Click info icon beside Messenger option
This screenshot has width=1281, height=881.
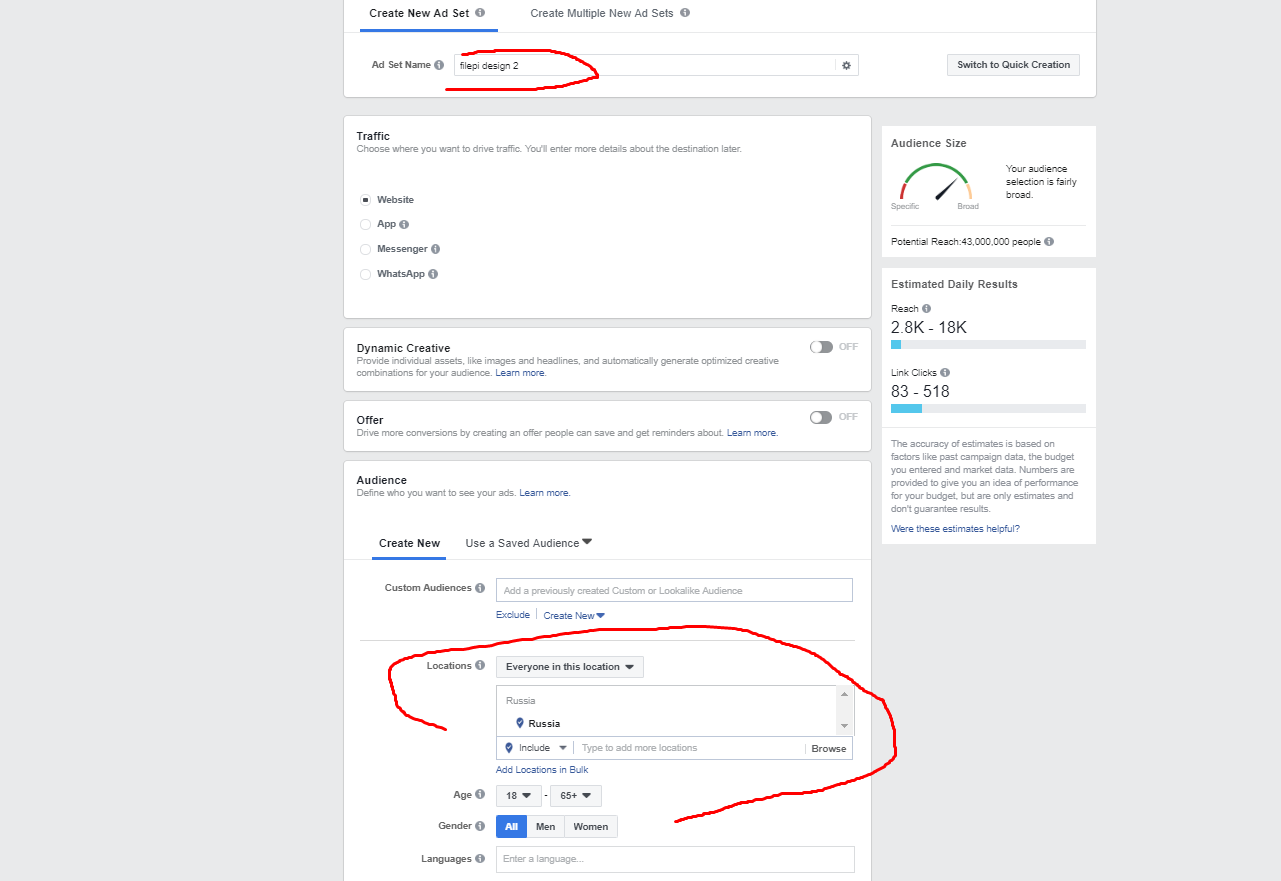pyautogui.click(x=435, y=249)
